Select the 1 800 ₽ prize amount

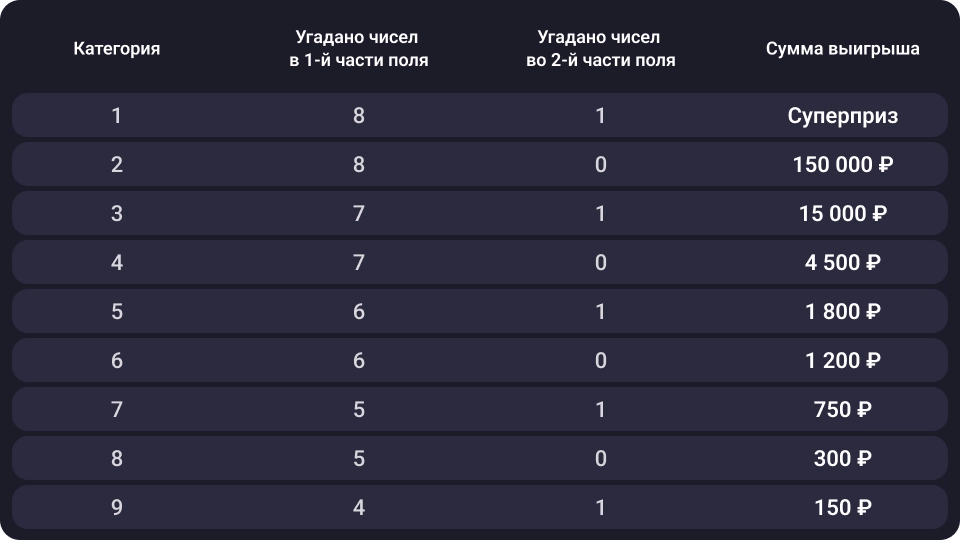pyautogui.click(x=842, y=312)
